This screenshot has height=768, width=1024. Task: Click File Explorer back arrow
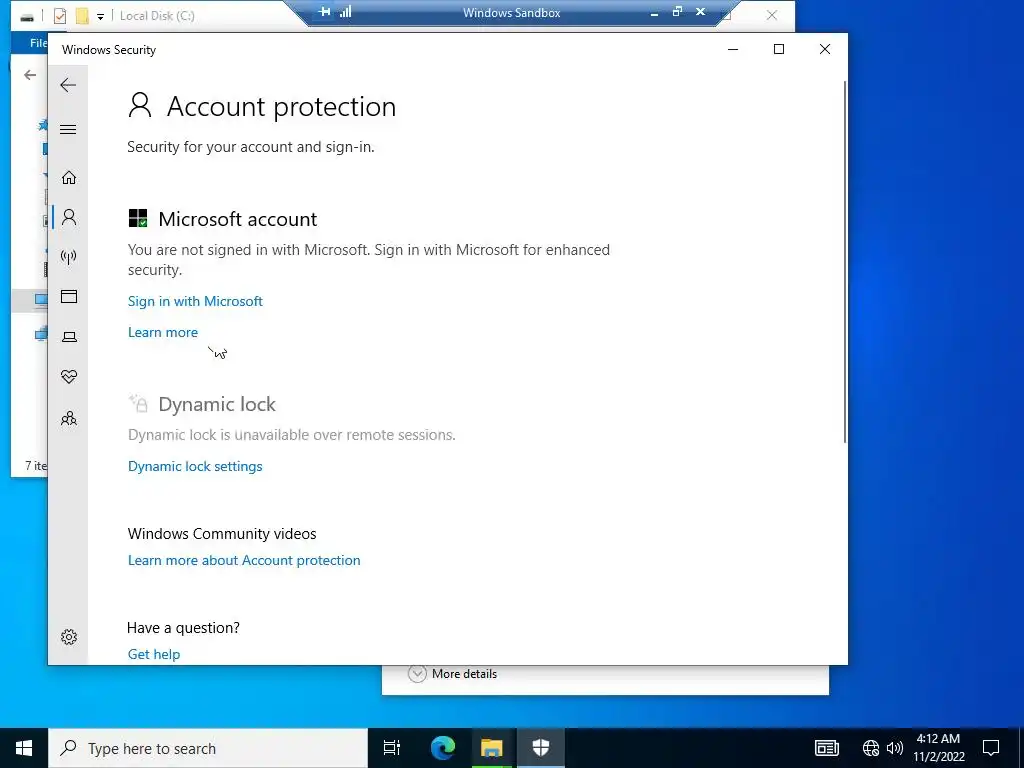point(30,75)
